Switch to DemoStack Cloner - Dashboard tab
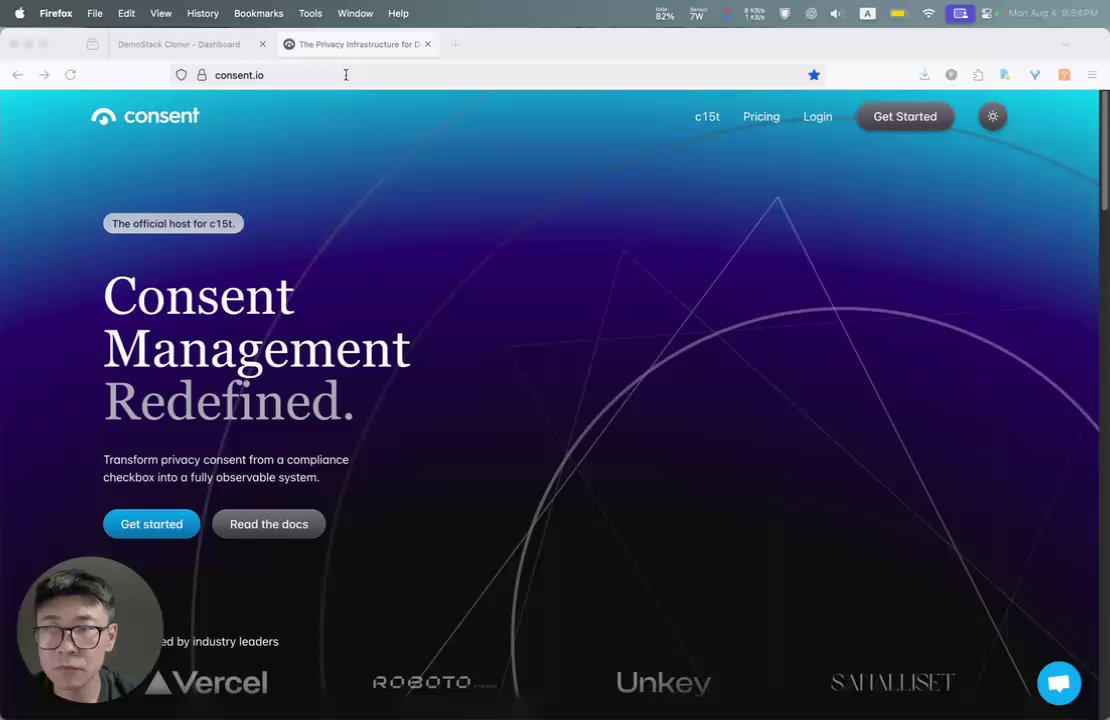The height and width of the screenshot is (720, 1110). click(179, 44)
